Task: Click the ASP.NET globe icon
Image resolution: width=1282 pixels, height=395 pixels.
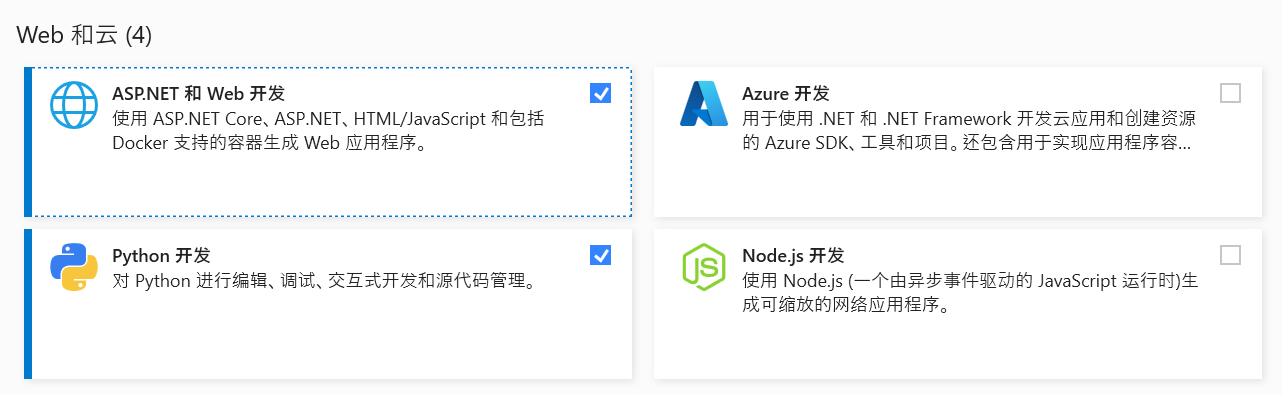Action: click(74, 104)
